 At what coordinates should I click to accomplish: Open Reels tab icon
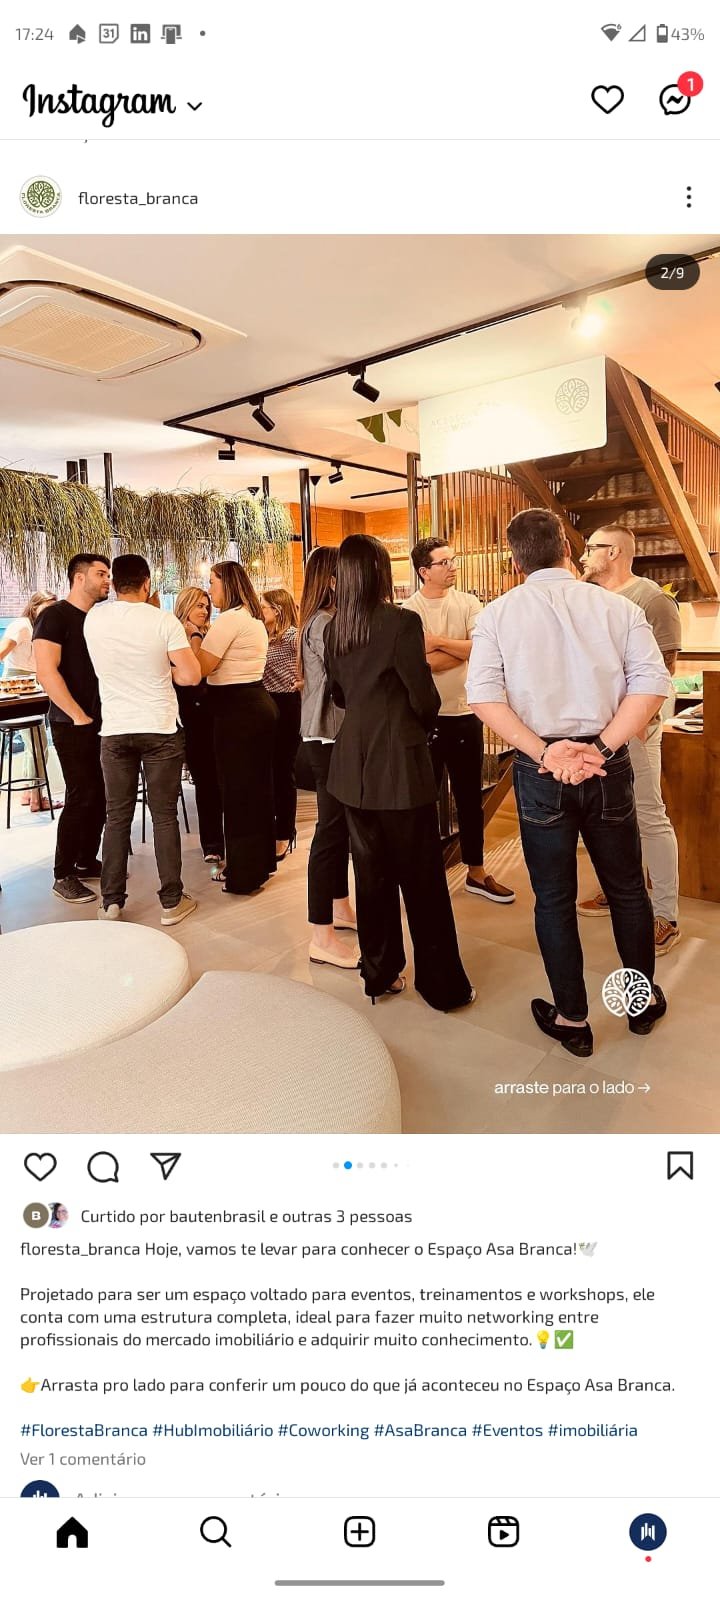tap(503, 1532)
